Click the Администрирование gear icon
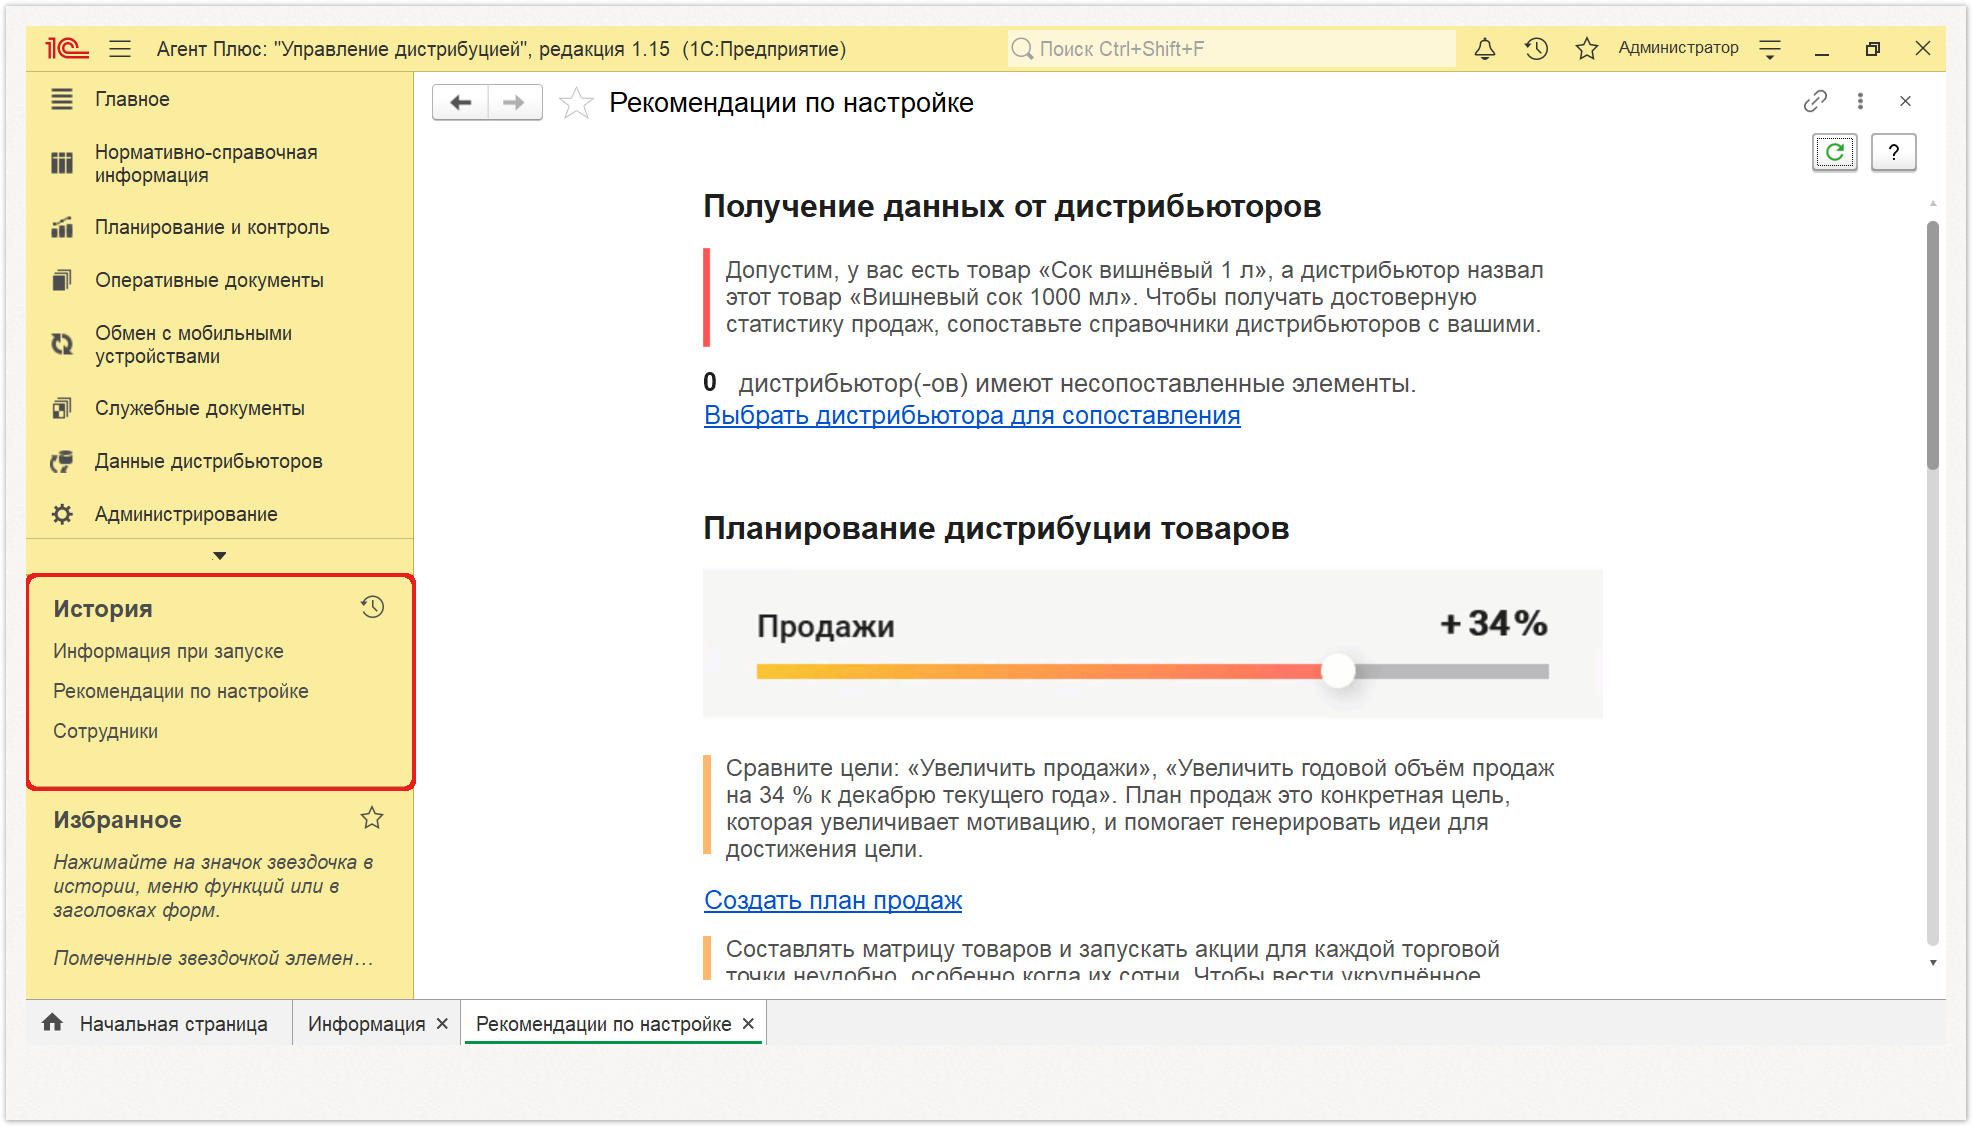Screen dimensions: 1972x1126 pos(62,514)
